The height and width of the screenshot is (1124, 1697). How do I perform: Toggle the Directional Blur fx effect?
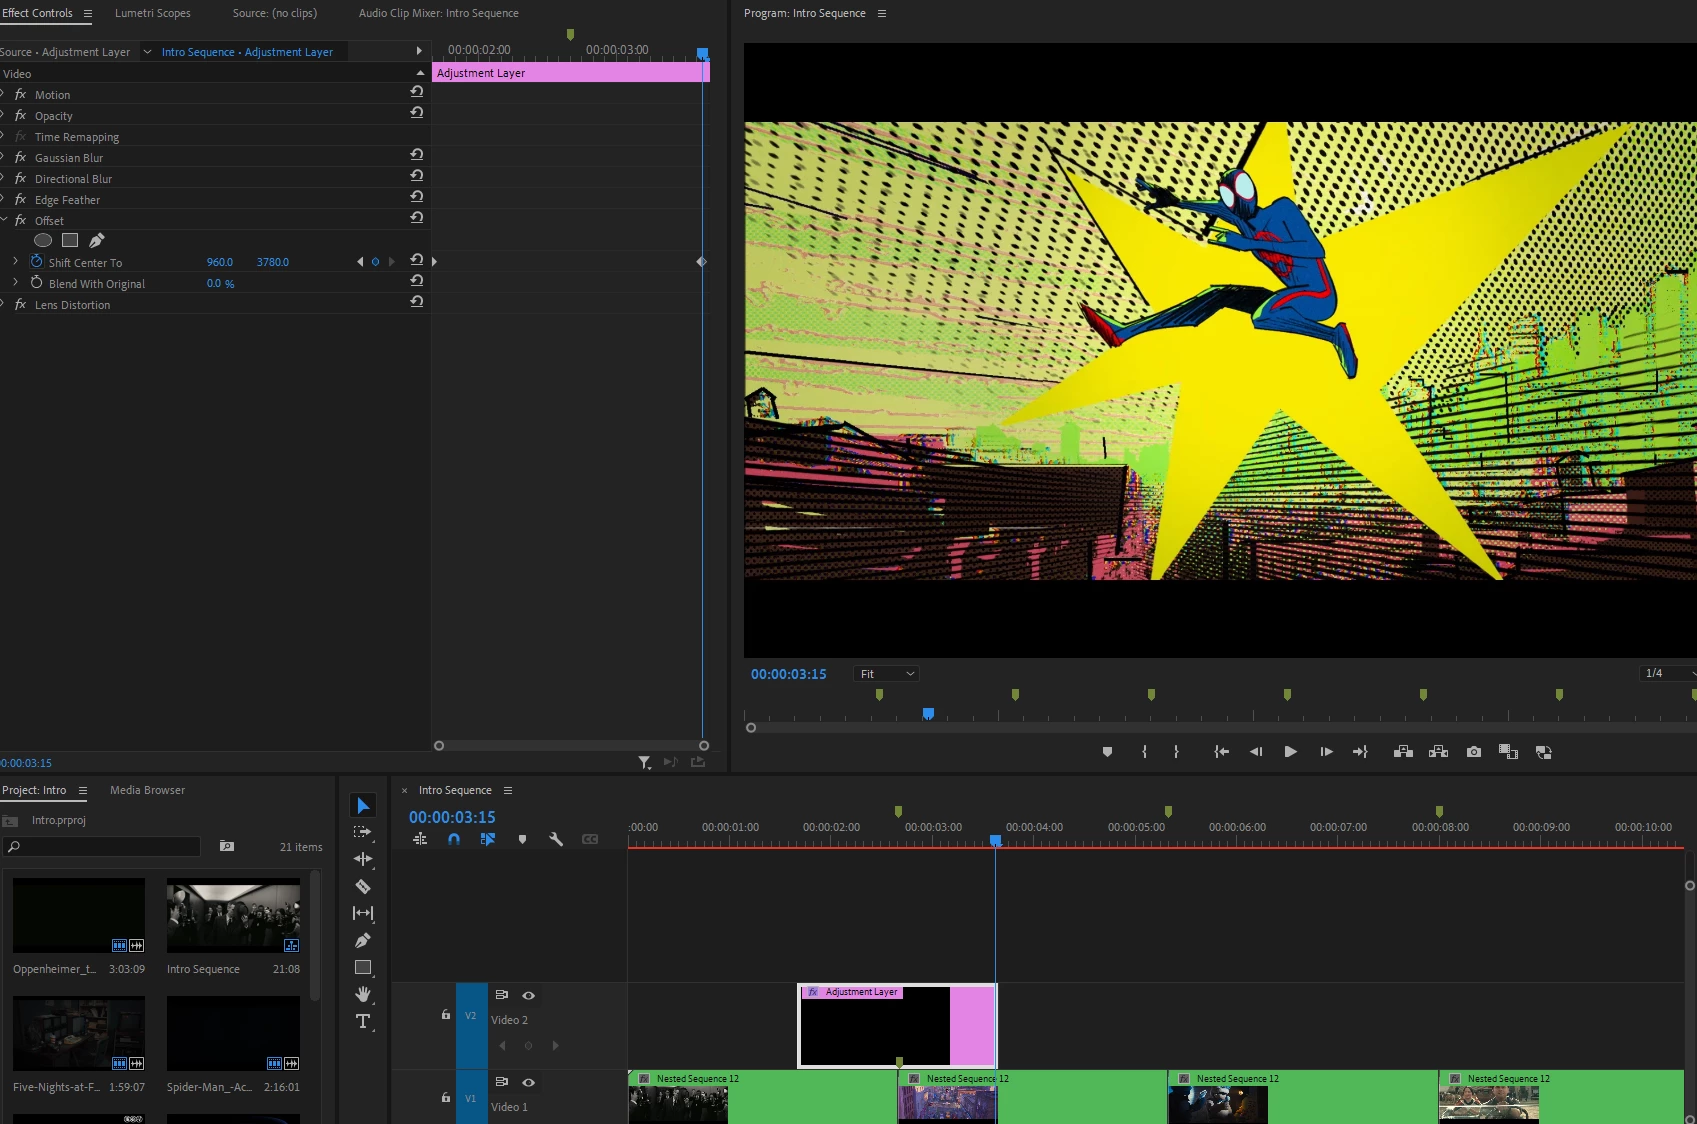(20, 178)
